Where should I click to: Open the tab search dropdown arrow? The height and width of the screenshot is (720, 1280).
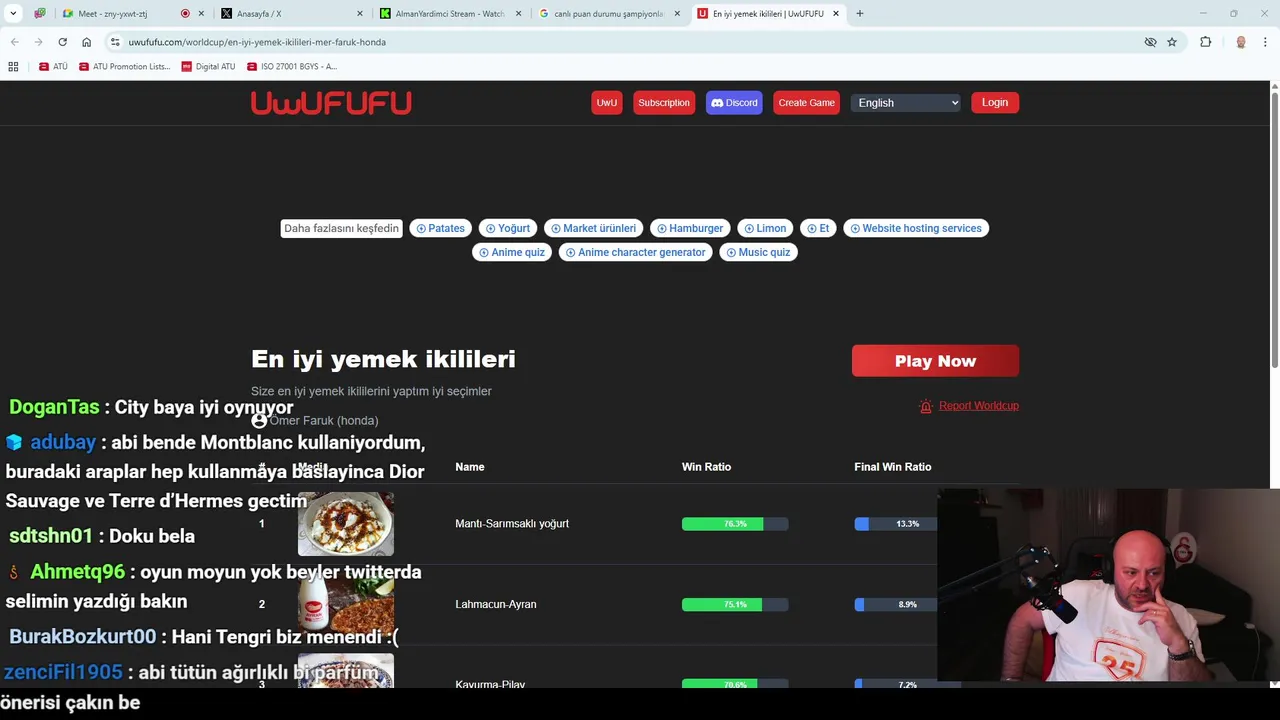(x=14, y=14)
